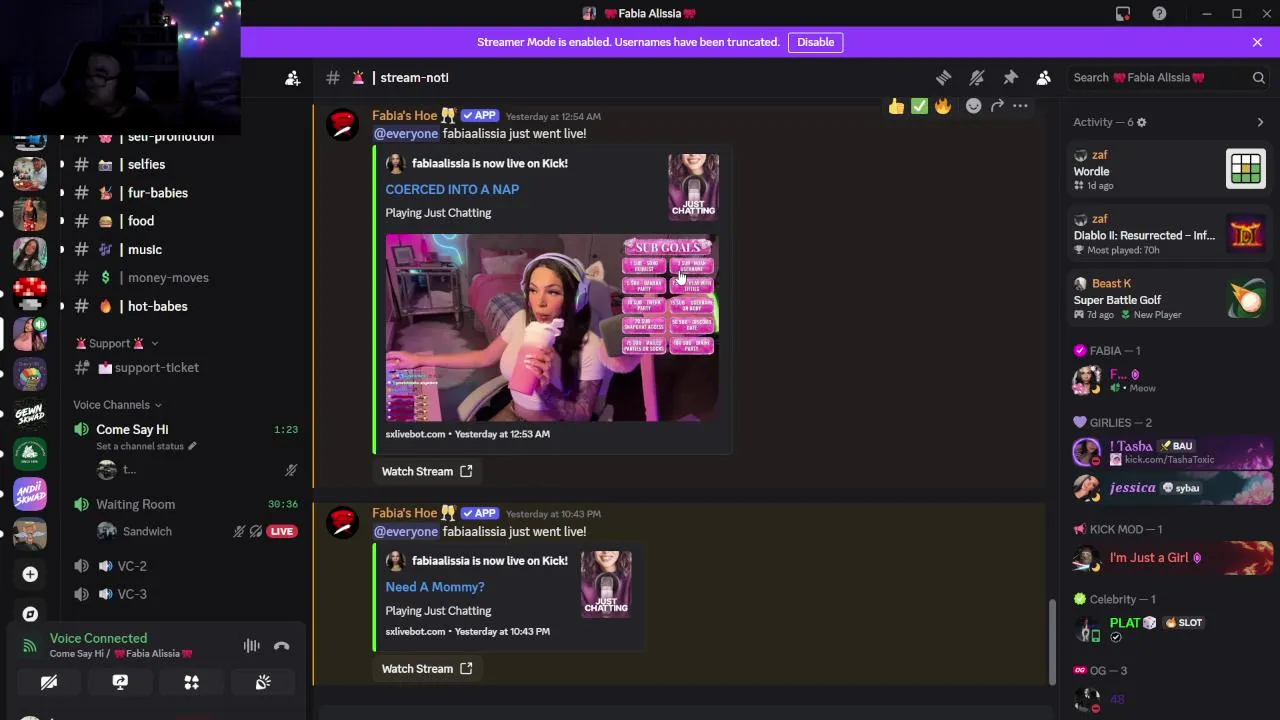This screenshot has height=720, width=1280.
Task: Disconnect from voice with hang-up icon
Action: 282,646
